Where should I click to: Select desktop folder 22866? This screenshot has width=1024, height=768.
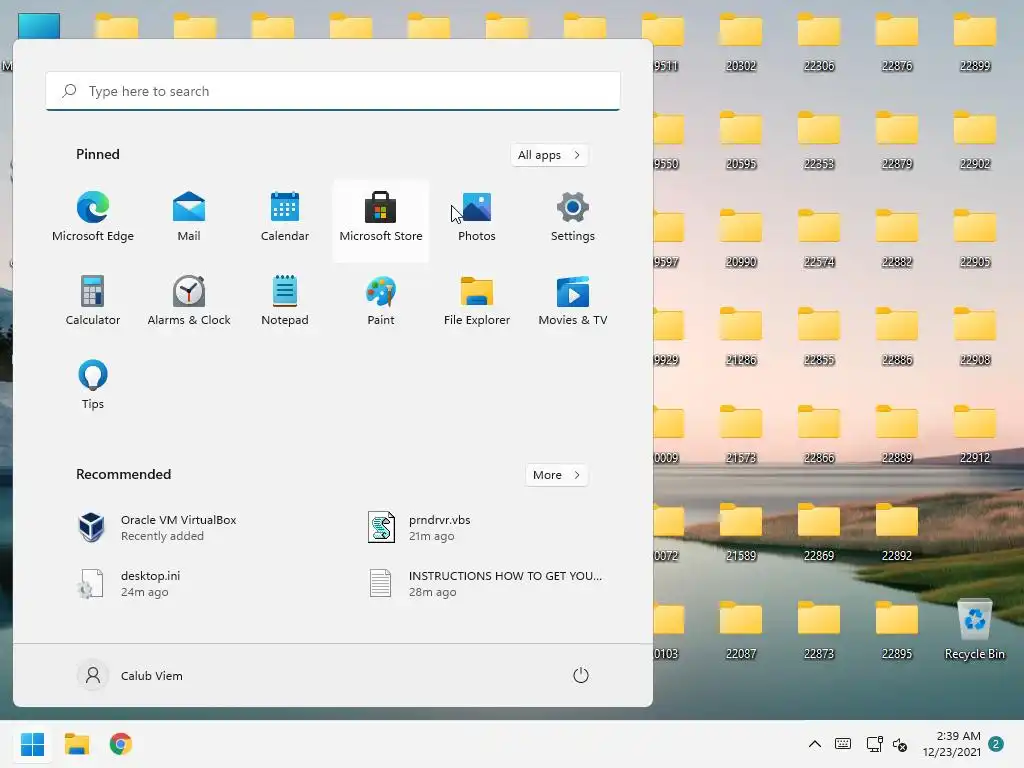tap(819, 434)
